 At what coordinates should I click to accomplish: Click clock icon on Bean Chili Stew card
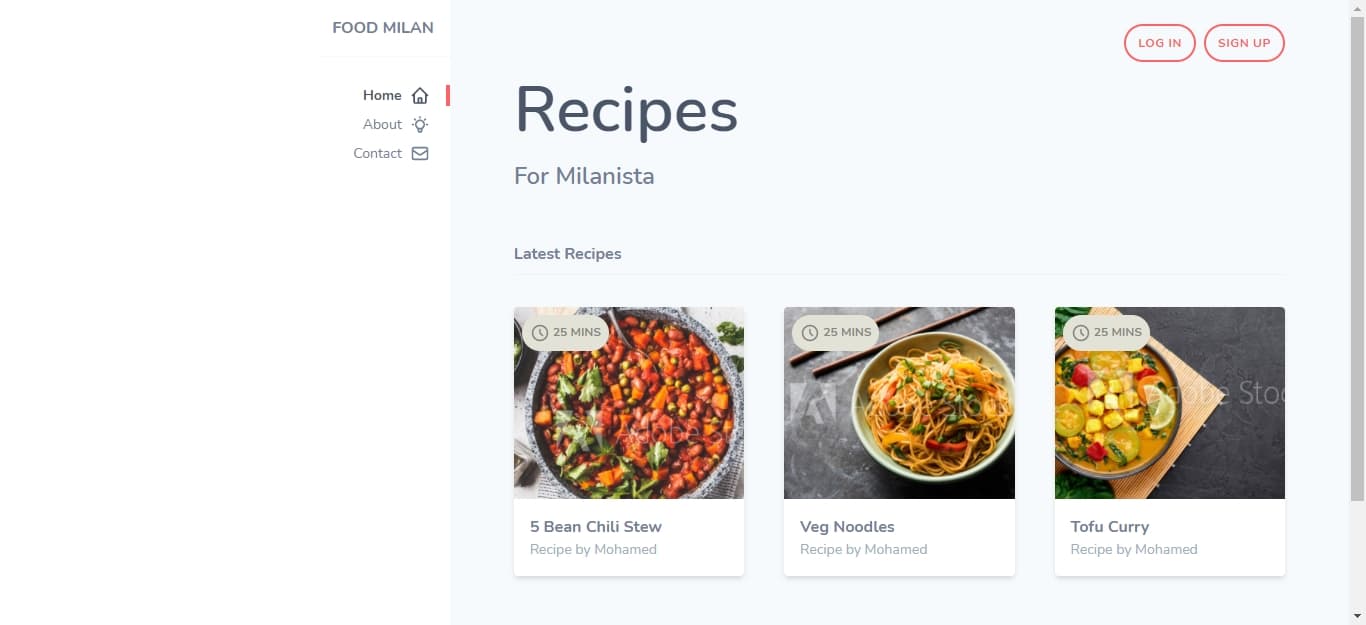(x=540, y=333)
